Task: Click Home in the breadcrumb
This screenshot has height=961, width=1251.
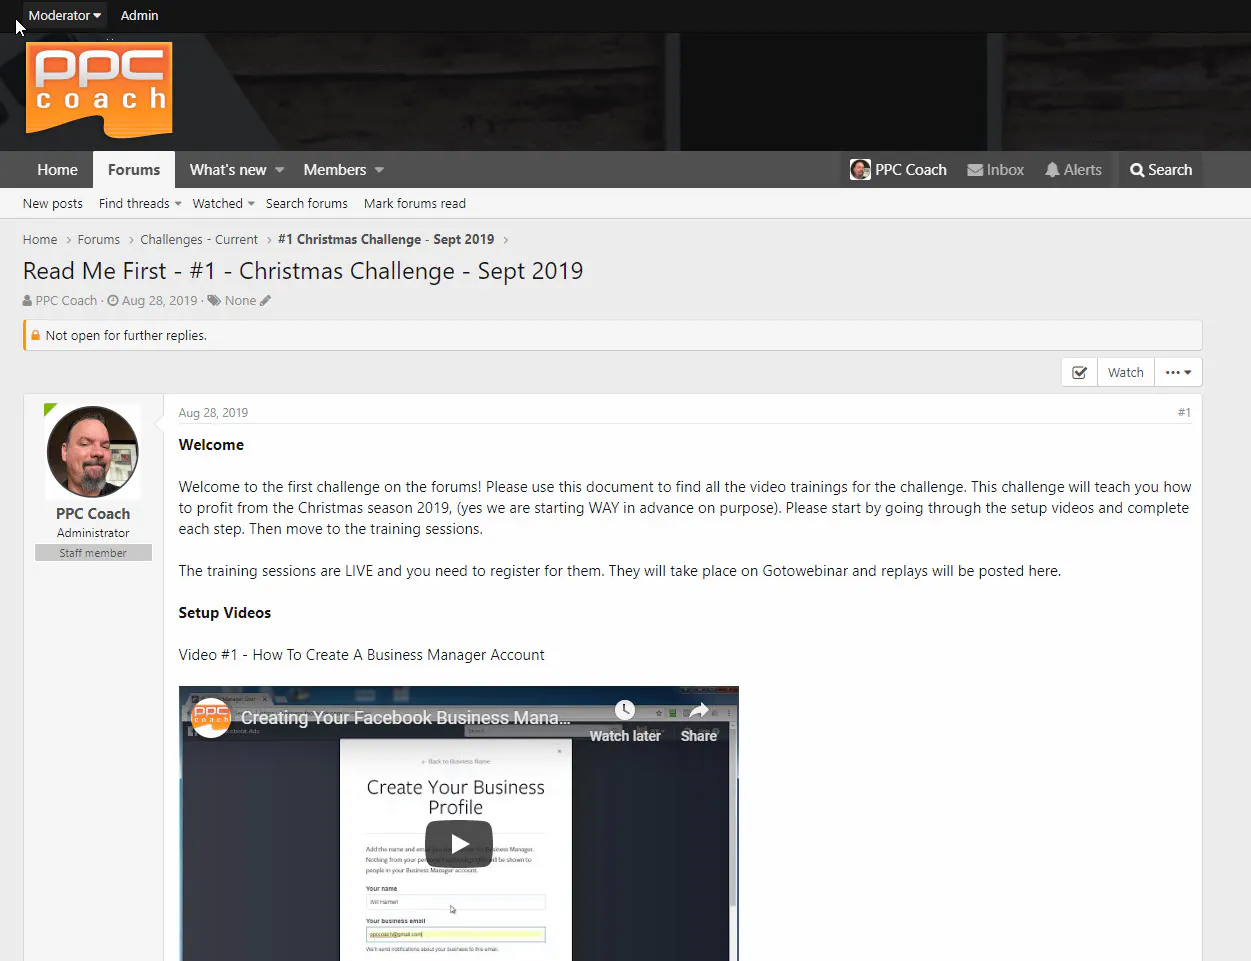Action: pos(40,240)
